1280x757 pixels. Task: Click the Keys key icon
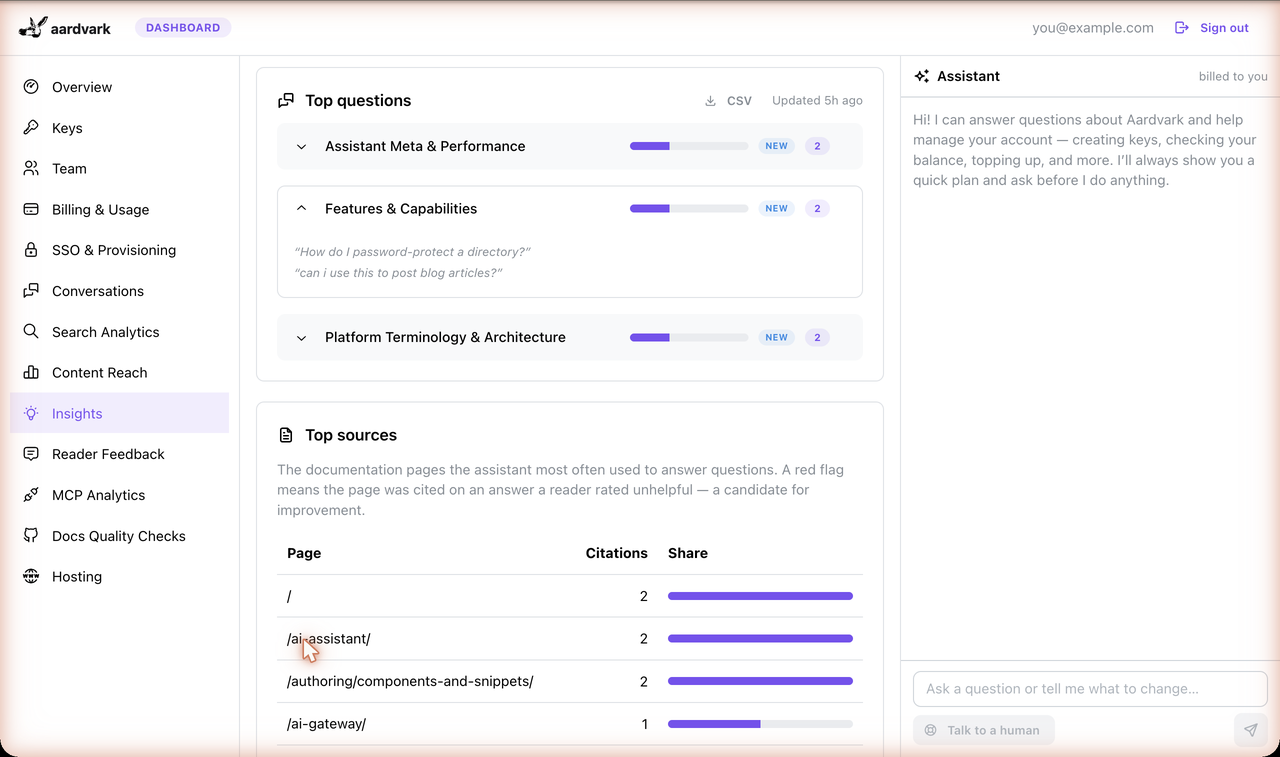(31, 128)
